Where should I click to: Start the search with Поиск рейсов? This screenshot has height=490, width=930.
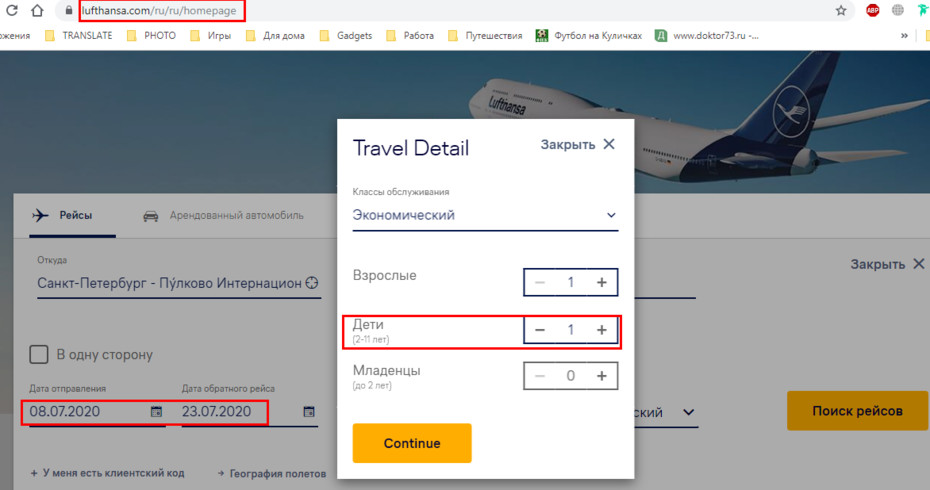857,411
